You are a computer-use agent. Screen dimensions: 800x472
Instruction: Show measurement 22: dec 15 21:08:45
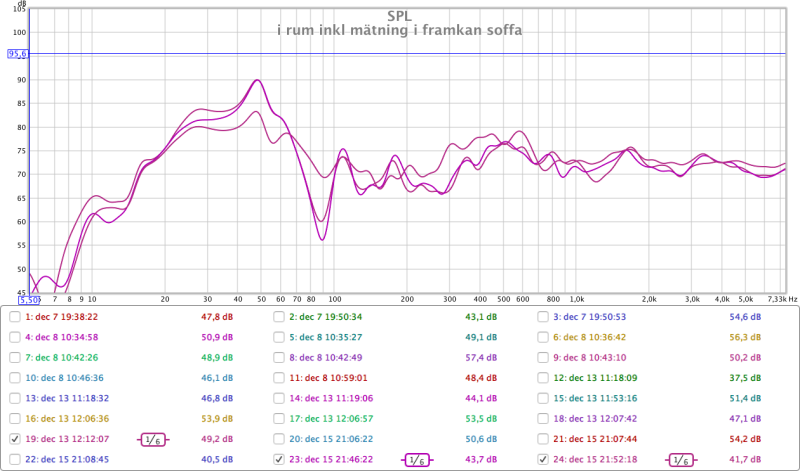point(14,459)
